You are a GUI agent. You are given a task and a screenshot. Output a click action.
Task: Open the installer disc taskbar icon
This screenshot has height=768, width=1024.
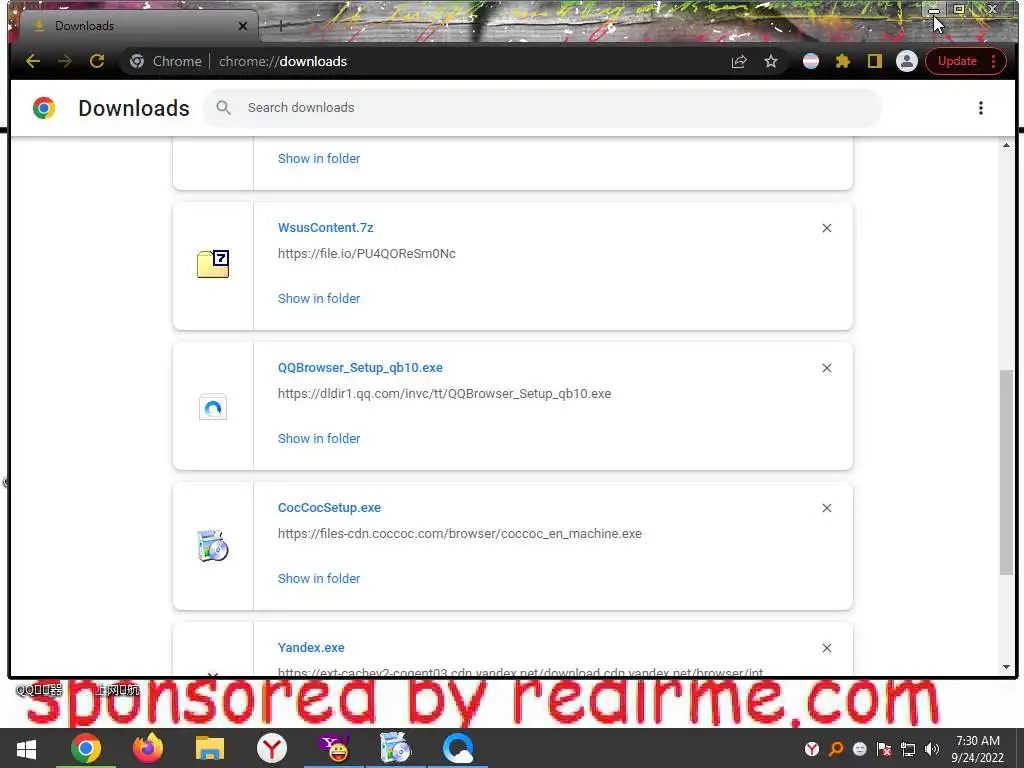click(396, 748)
